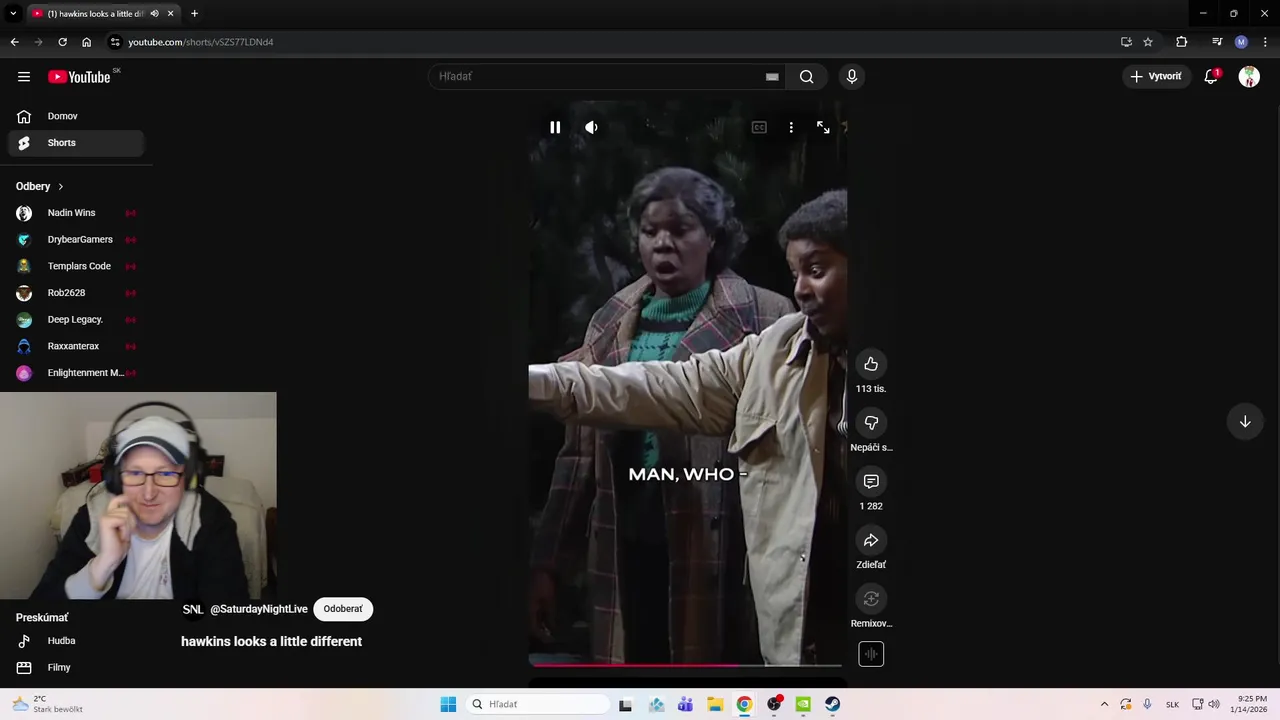
Task: Open Enlightenment M... channel in sidebar
Action: [x=76, y=373]
